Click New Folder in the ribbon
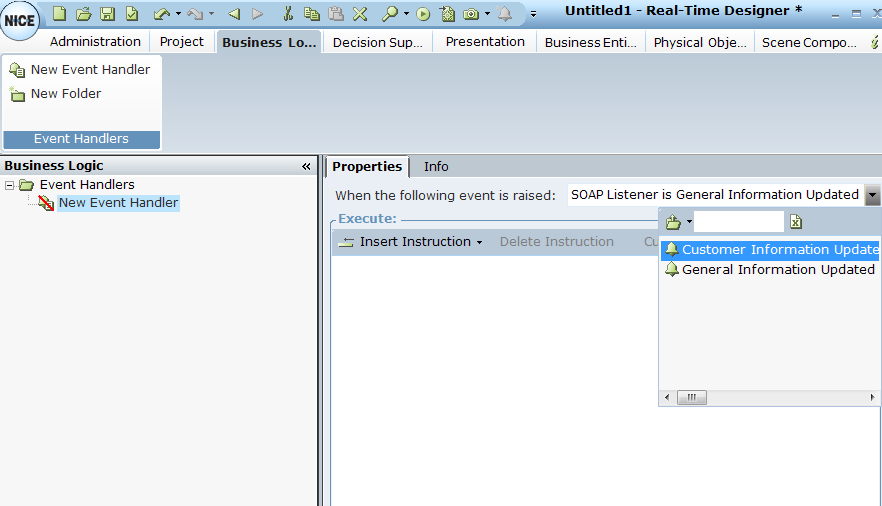The width and height of the screenshot is (882, 506). [66, 94]
